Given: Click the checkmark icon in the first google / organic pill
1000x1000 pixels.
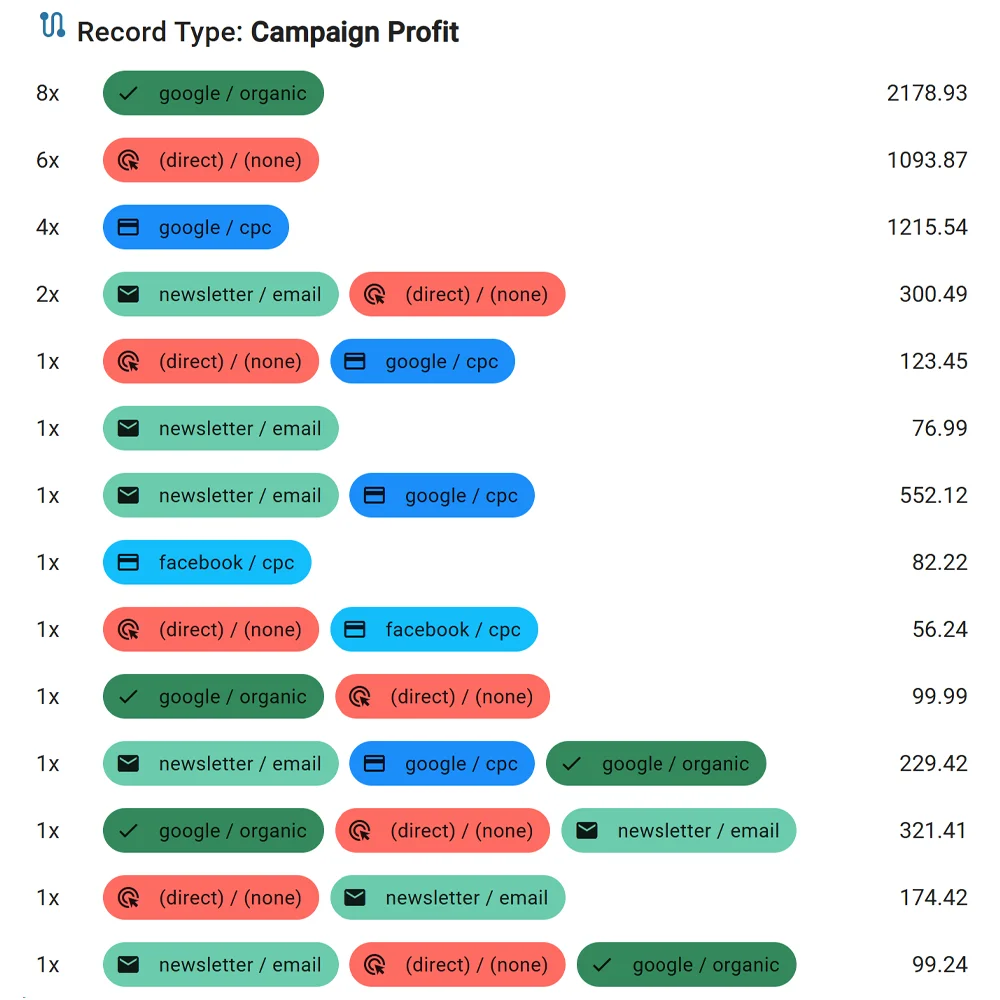Looking at the screenshot, I should pos(127,93).
